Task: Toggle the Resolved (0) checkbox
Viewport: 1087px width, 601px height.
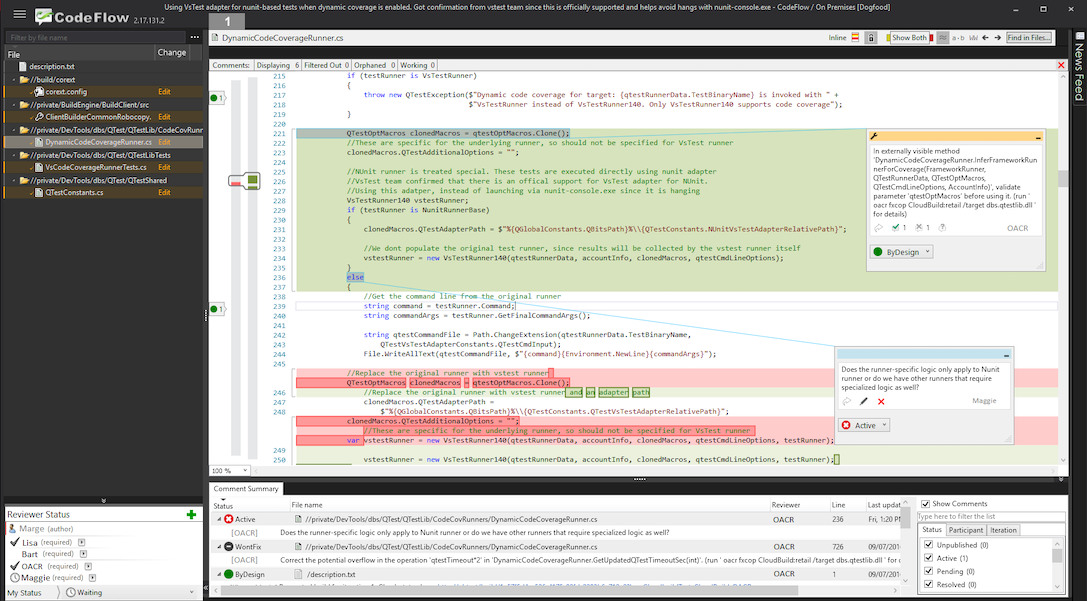Action: point(929,584)
